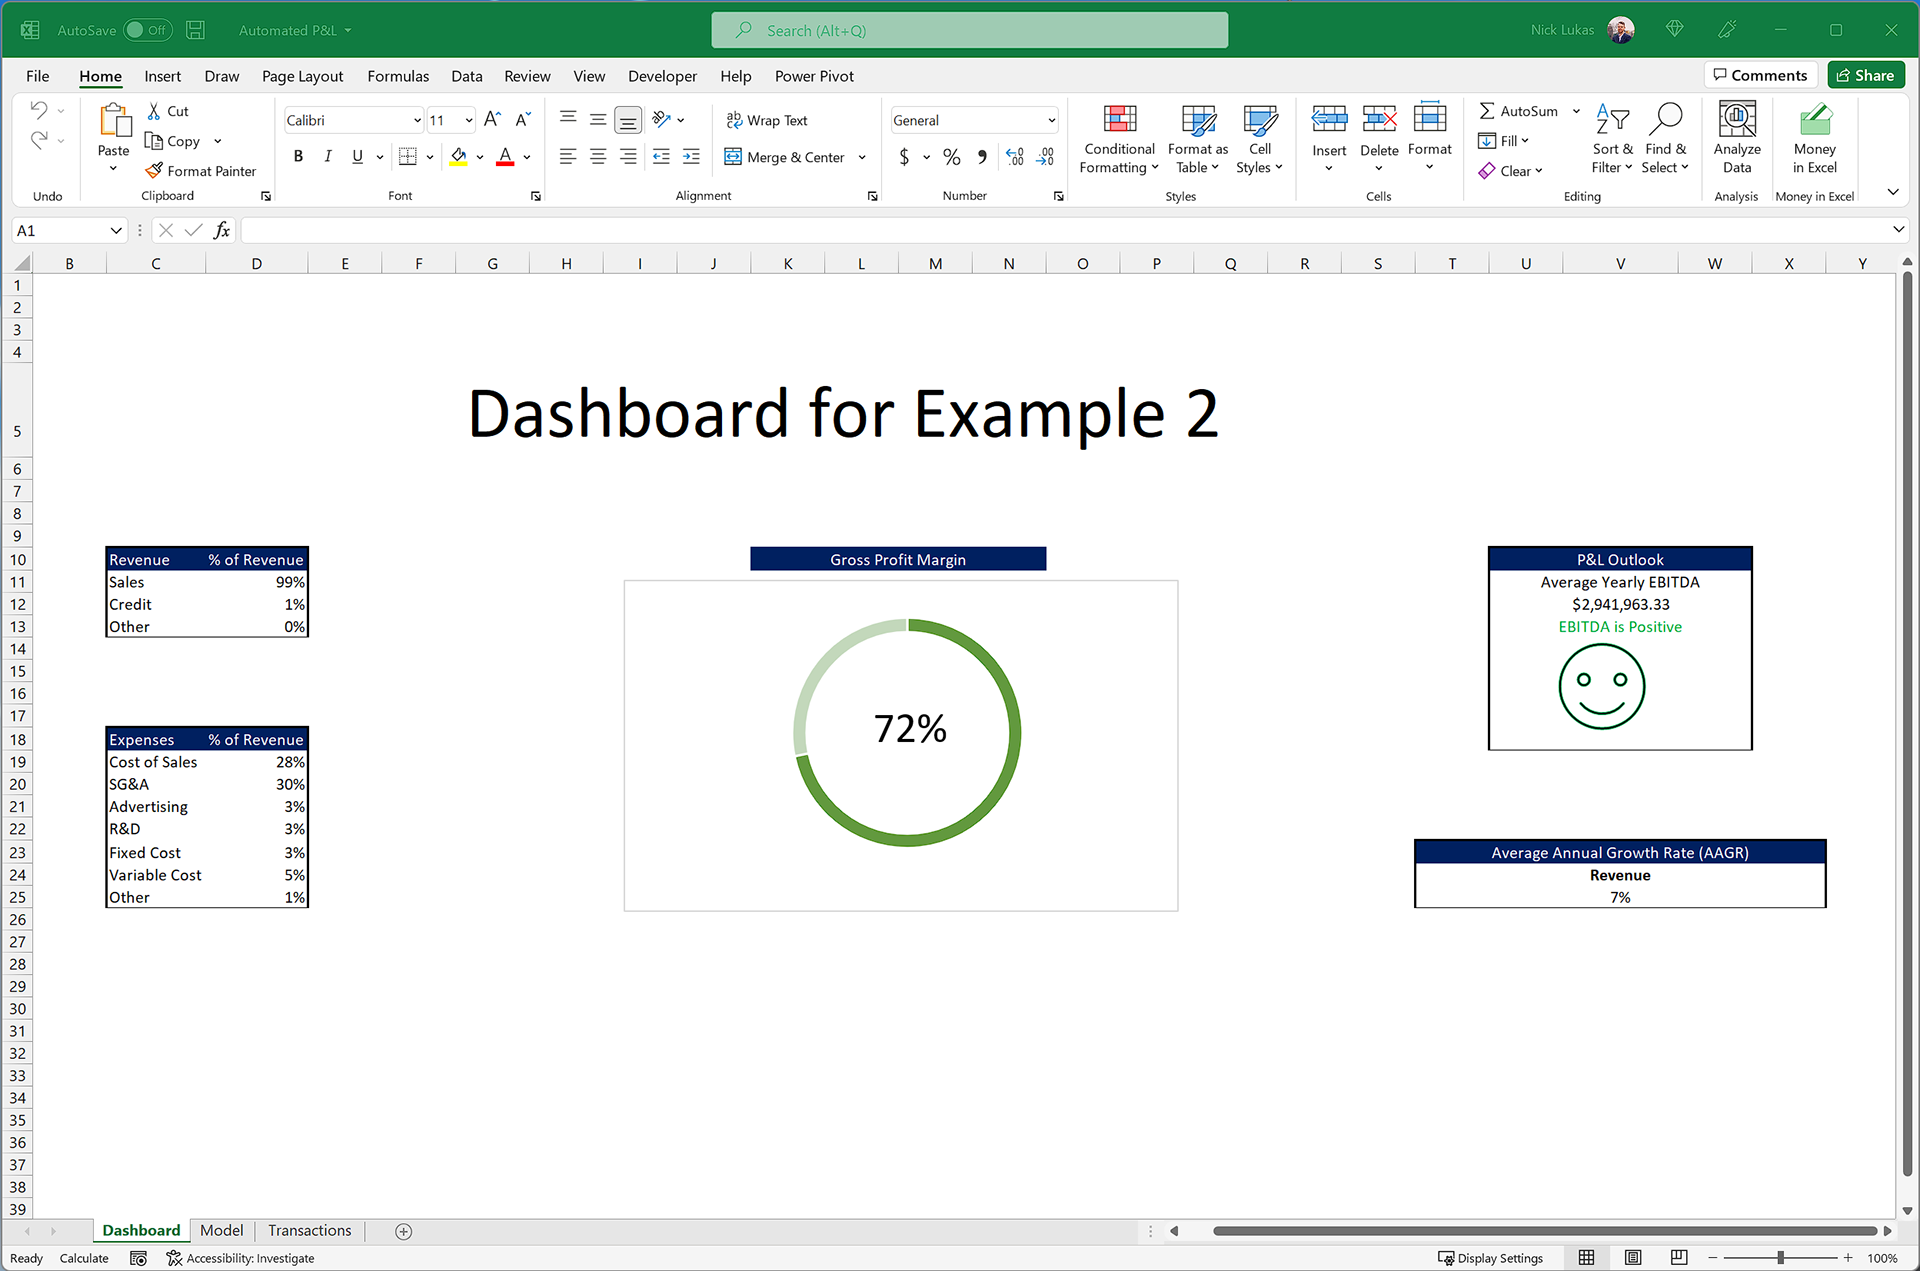
Task: Click the Share button
Action: (1866, 75)
